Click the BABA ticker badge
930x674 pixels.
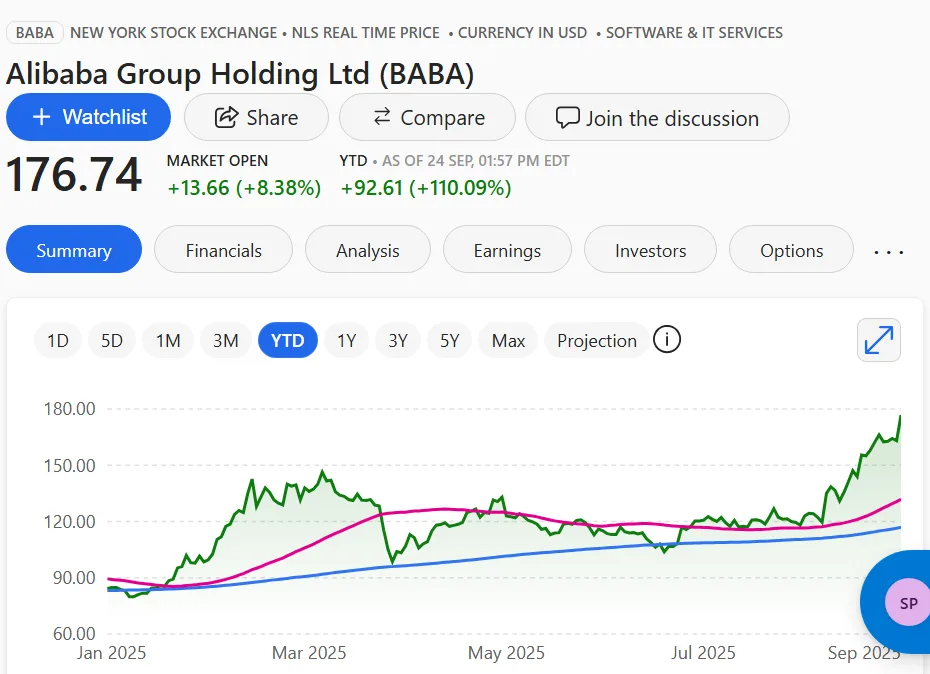(x=34, y=32)
